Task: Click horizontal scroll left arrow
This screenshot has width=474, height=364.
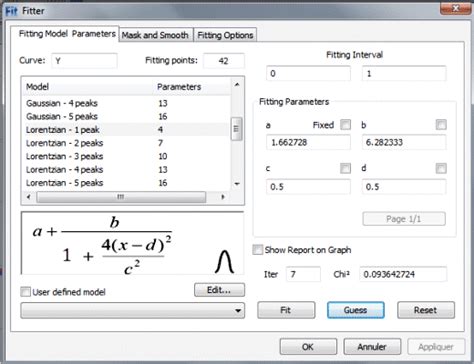Action: 29,197
